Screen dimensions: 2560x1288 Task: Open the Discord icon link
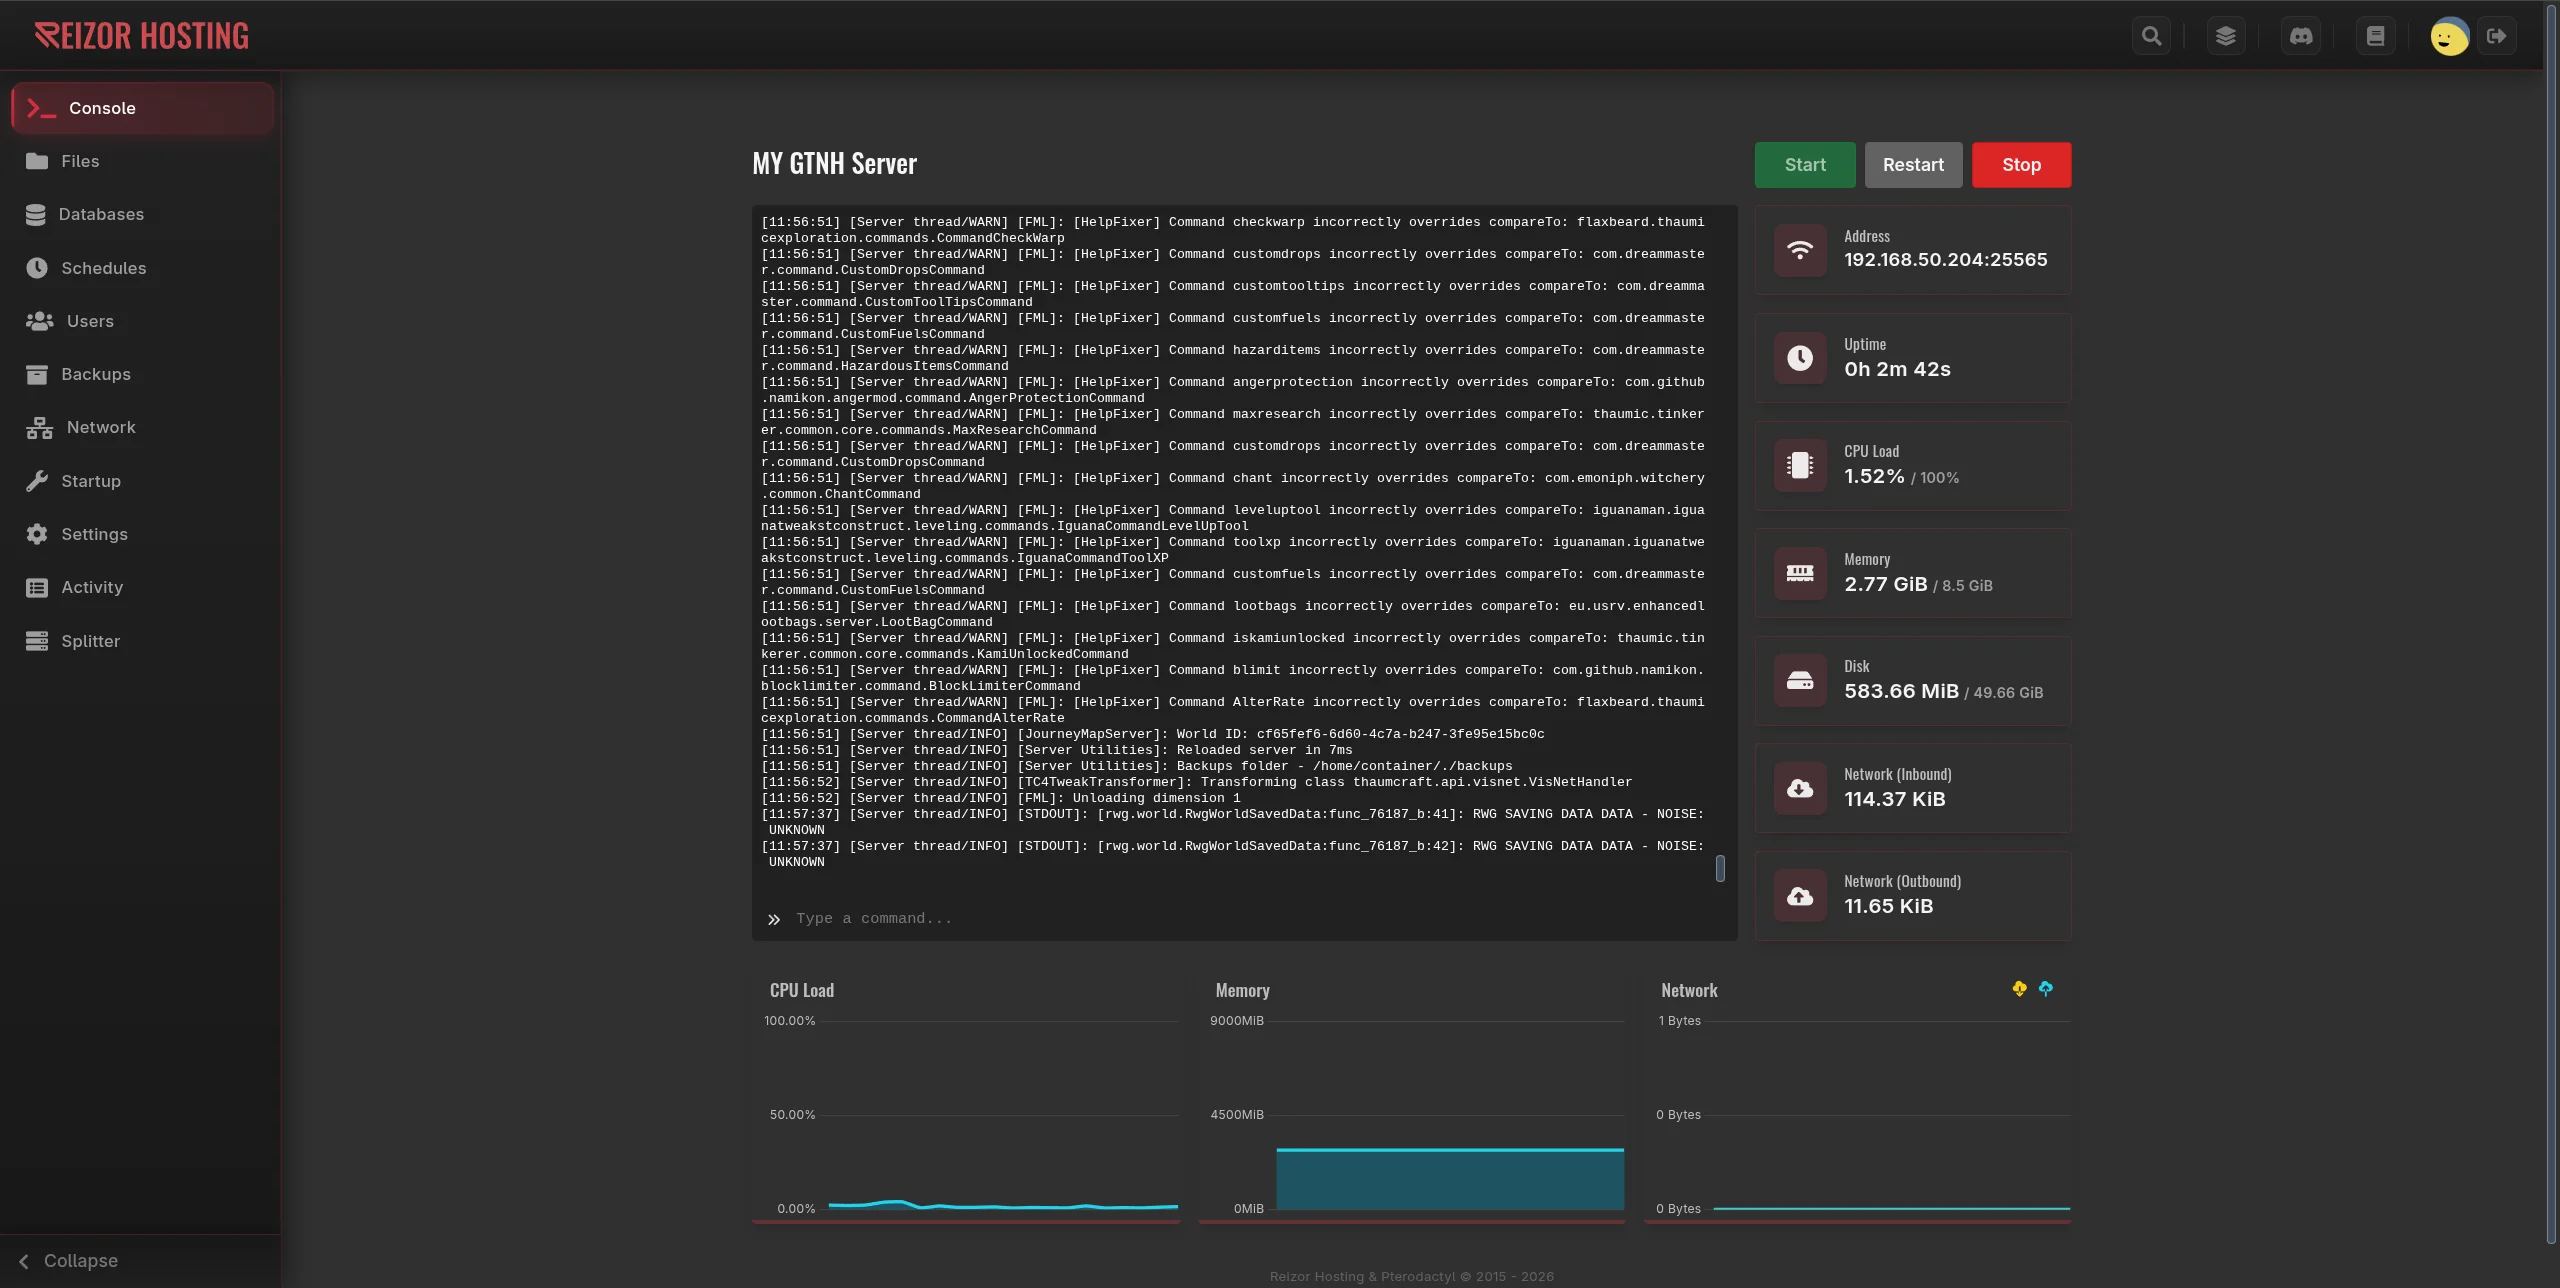[x=2301, y=36]
